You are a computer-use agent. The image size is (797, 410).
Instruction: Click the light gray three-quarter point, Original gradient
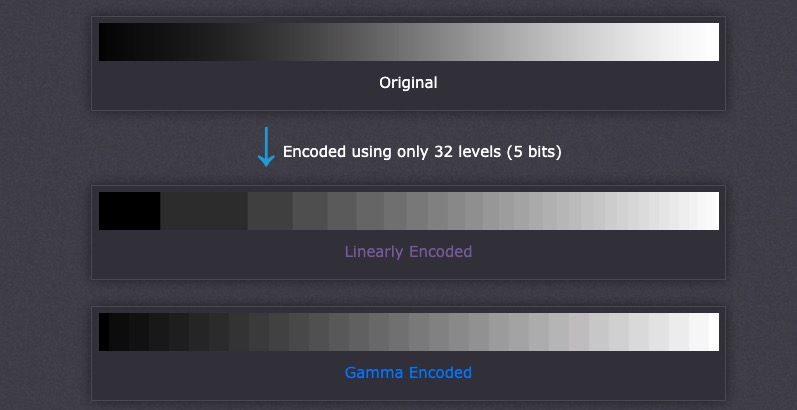click(564, 42)
